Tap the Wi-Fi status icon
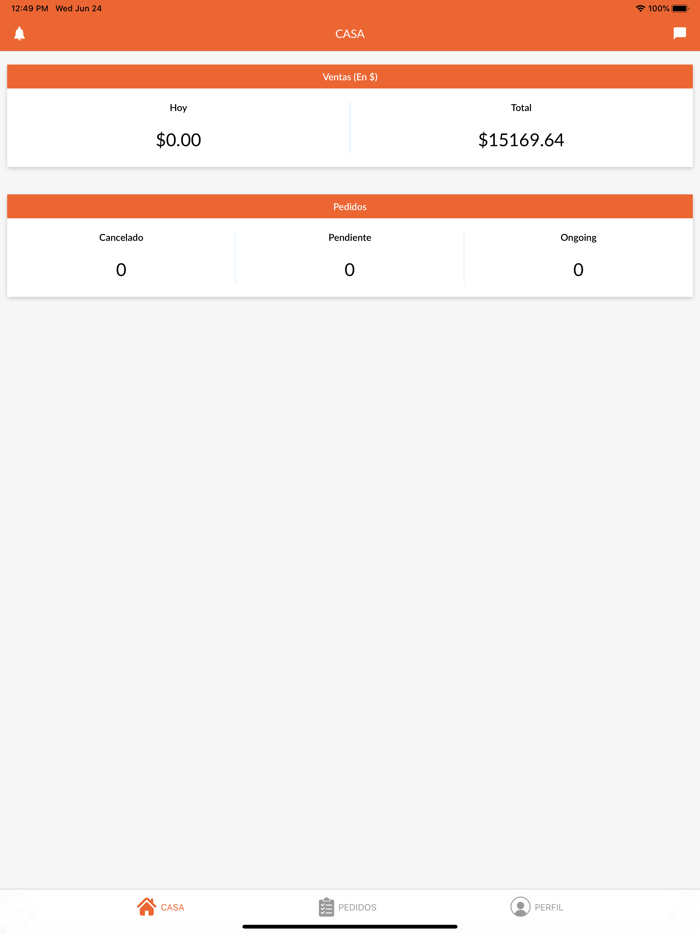Screen dimensions: 700x934 pos(640,8)
